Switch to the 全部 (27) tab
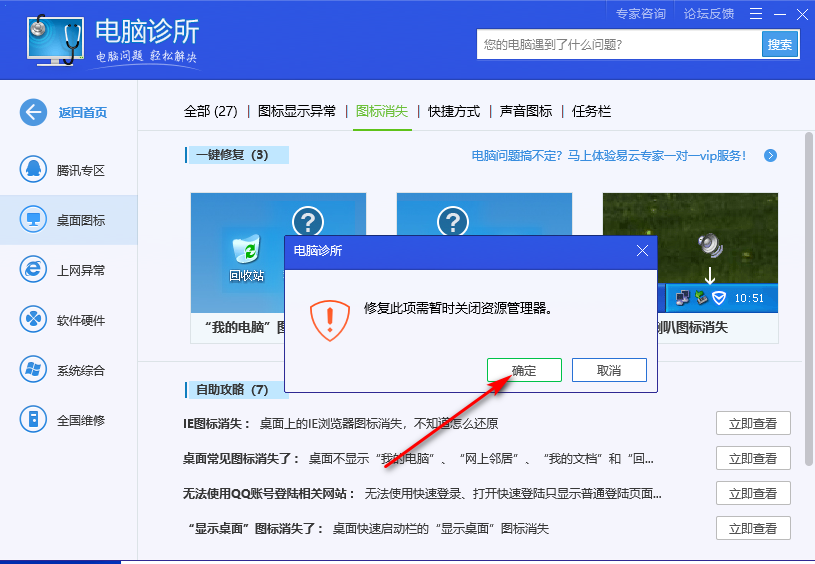 pos(210,111)
